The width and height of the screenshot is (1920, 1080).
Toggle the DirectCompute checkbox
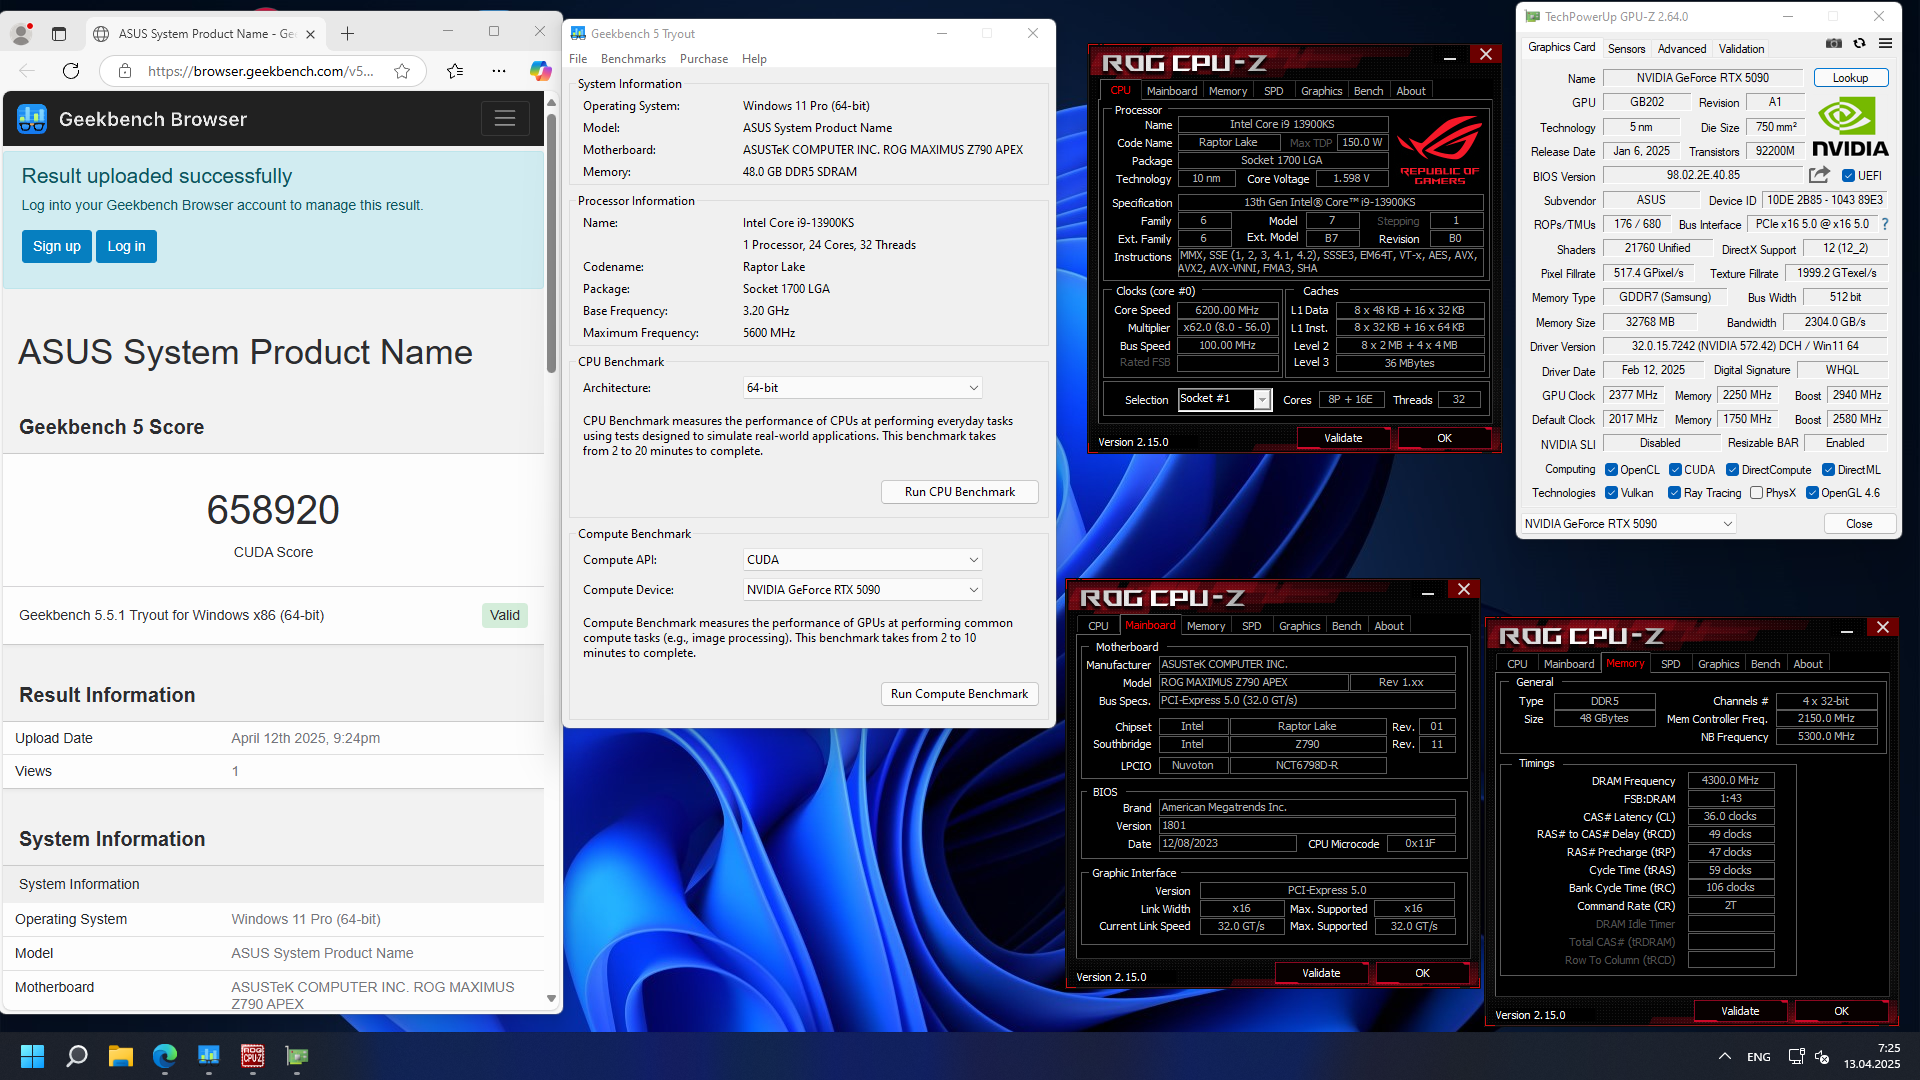coord(1732,470)
